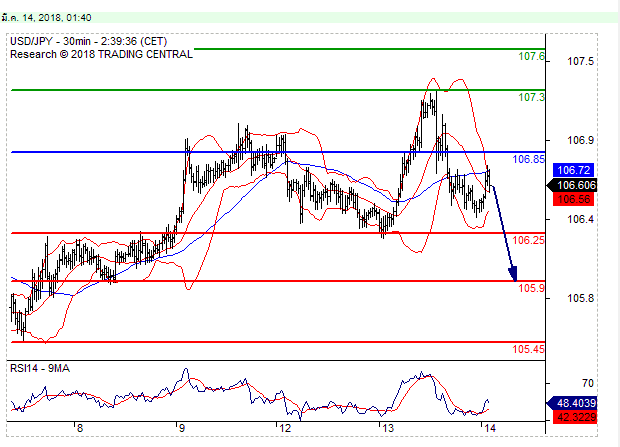Click the chart title 'USD/JPY - 30min - 2:39:36 (CET)'
Viewport: 620px width, 447px height.
(89, 41)
